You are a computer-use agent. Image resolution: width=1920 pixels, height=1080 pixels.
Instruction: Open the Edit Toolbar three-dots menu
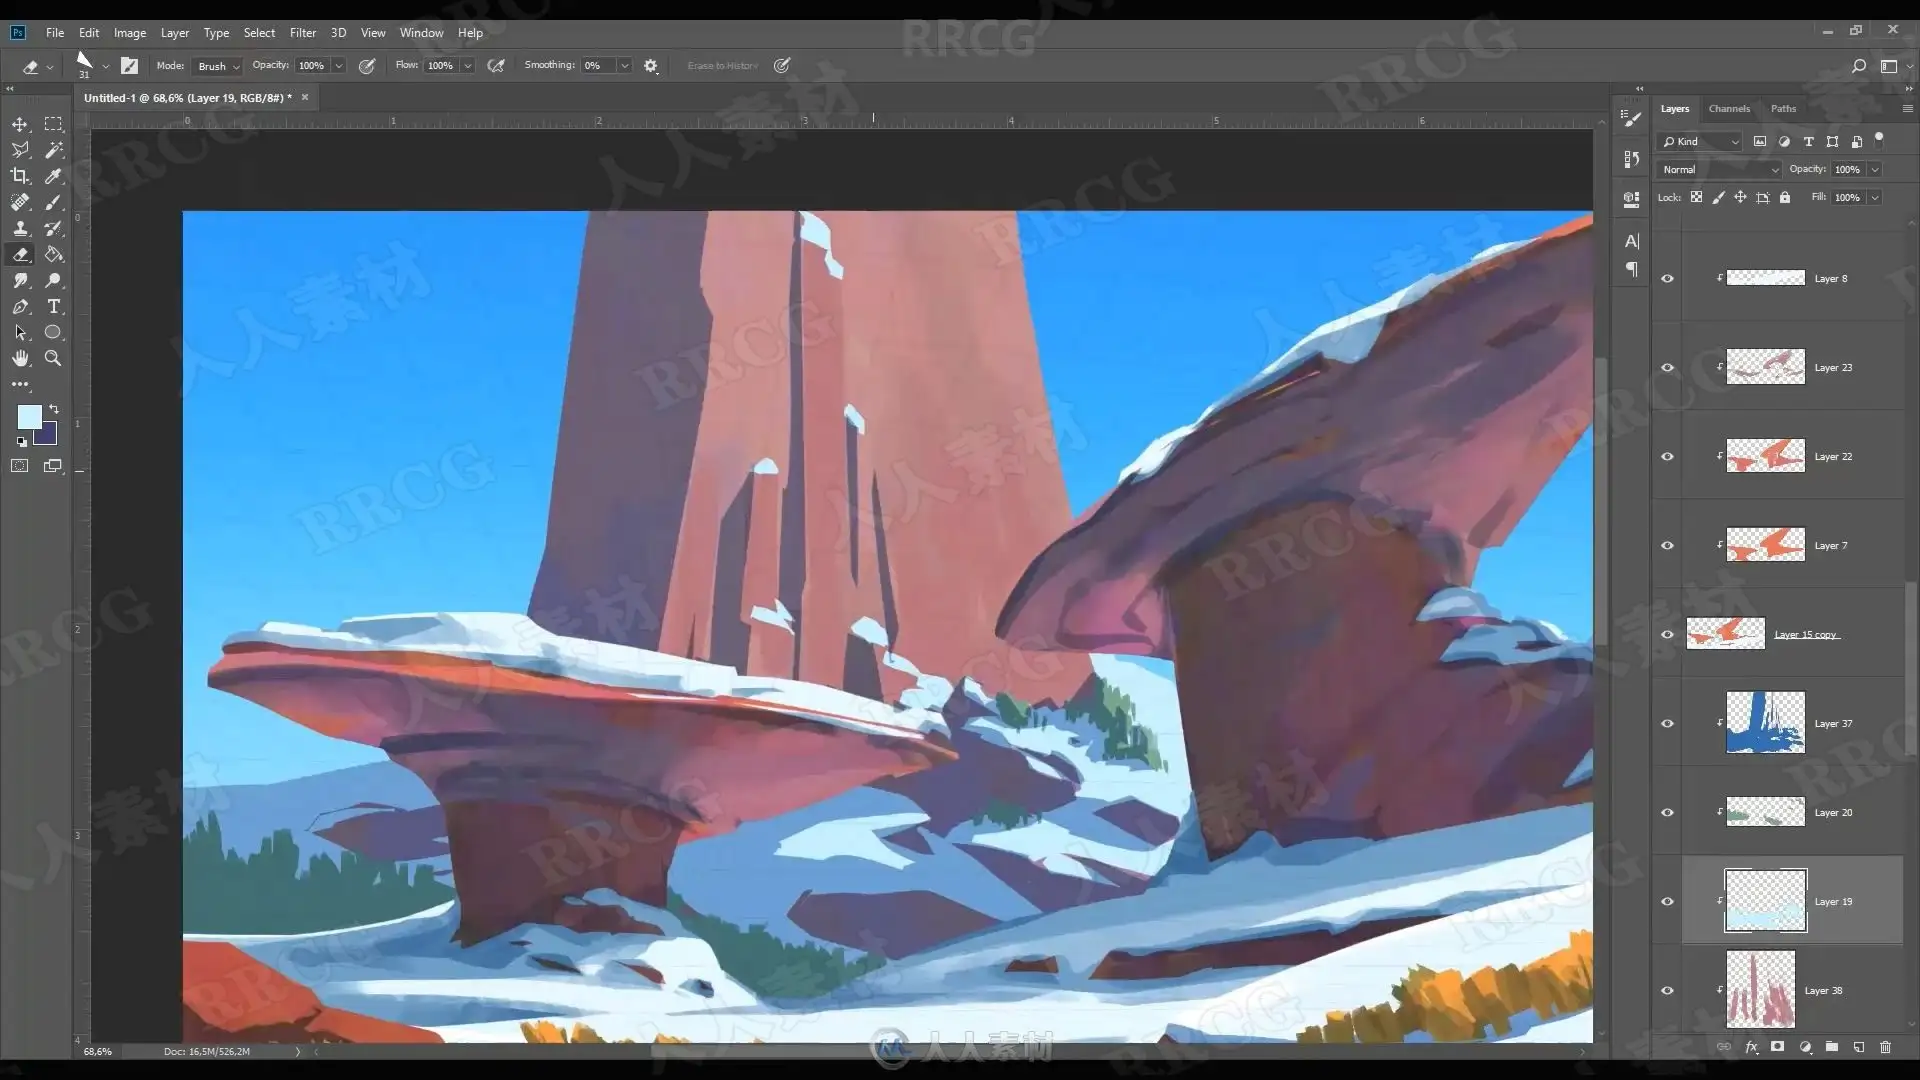(20, 384)
